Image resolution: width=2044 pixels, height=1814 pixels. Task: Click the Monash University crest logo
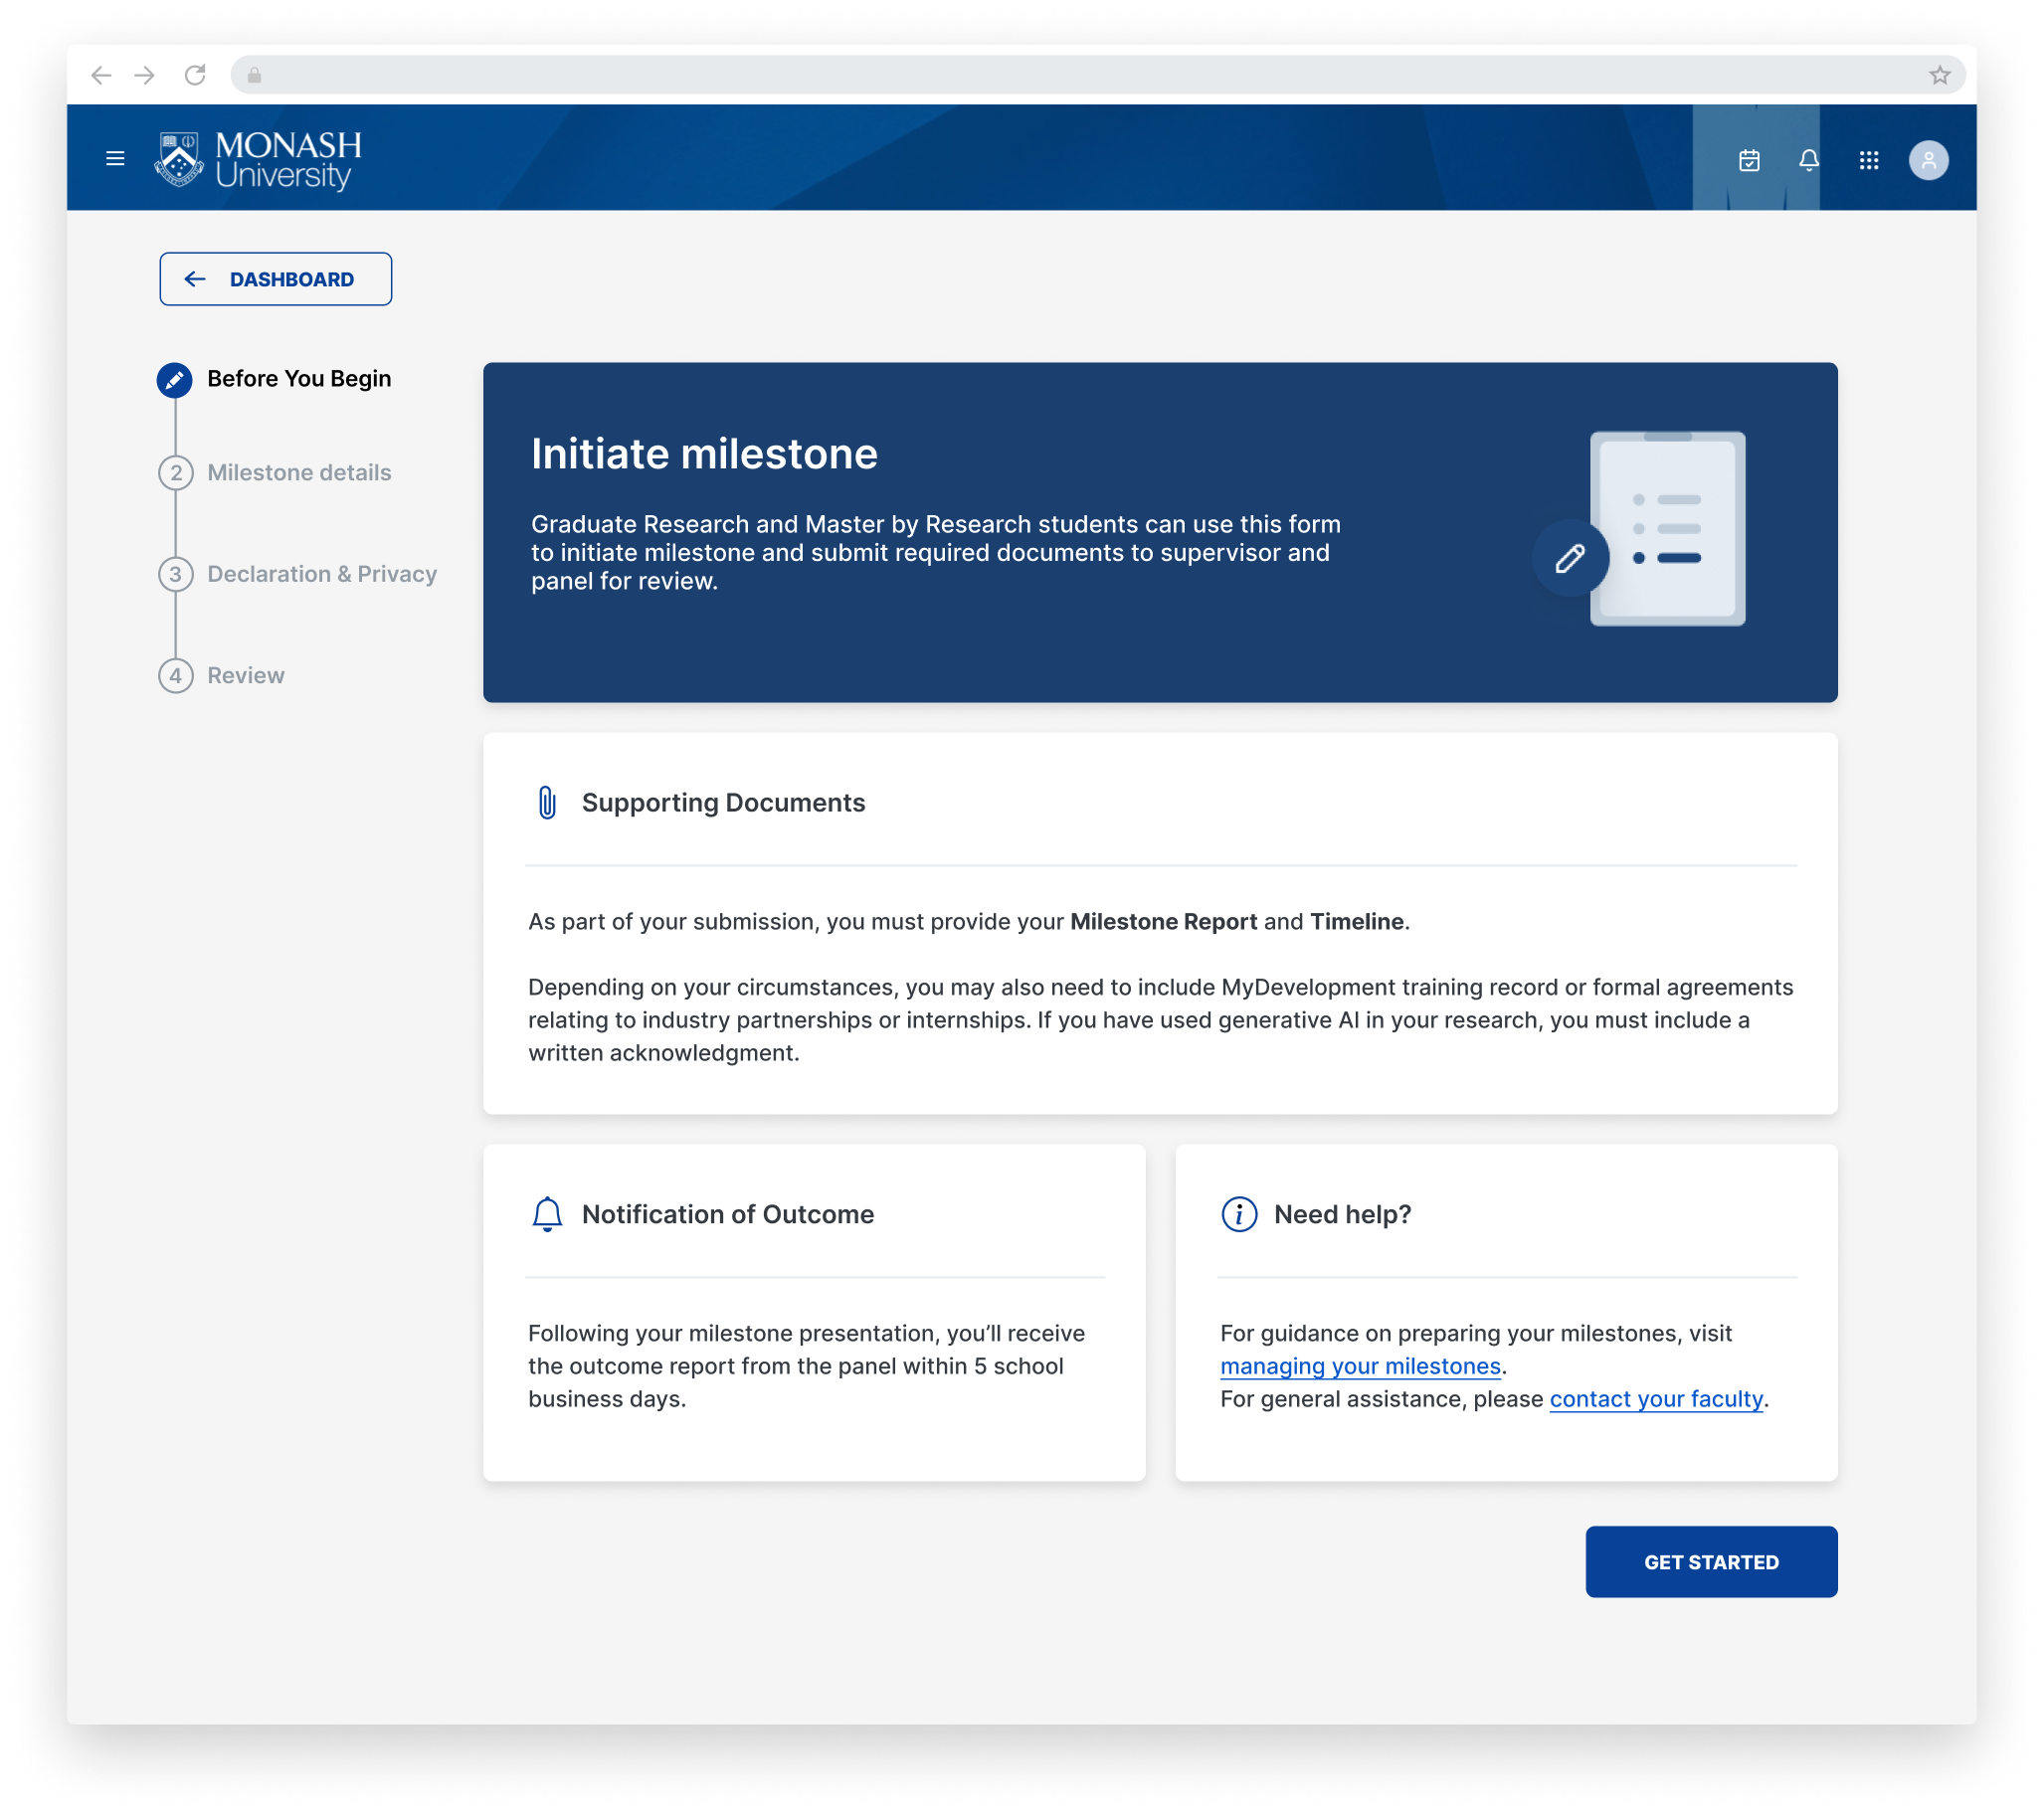180,158
